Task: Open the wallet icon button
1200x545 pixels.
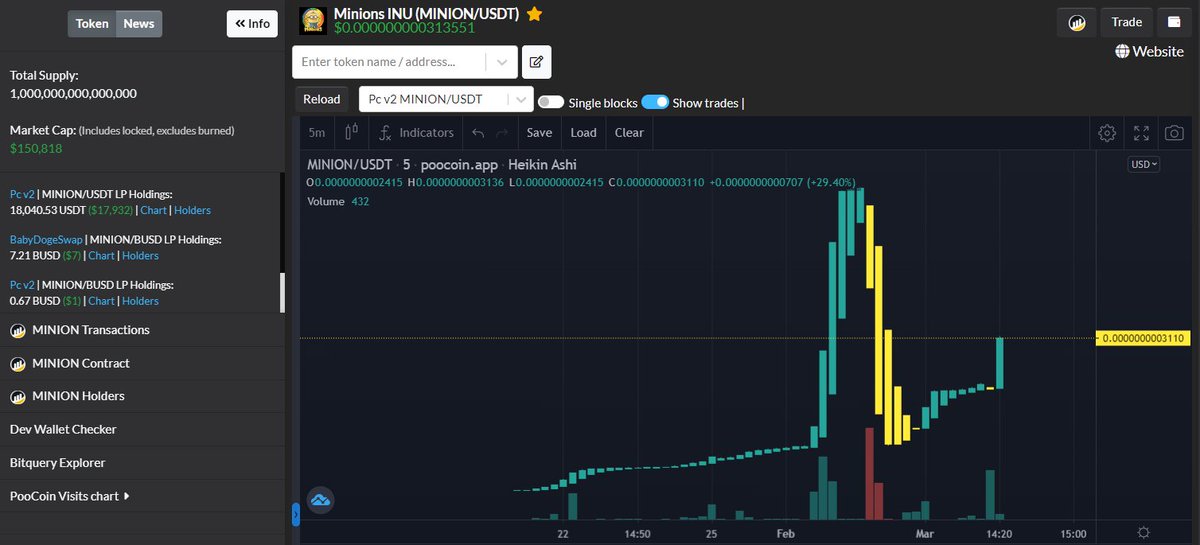Action: pos(1172,22)
